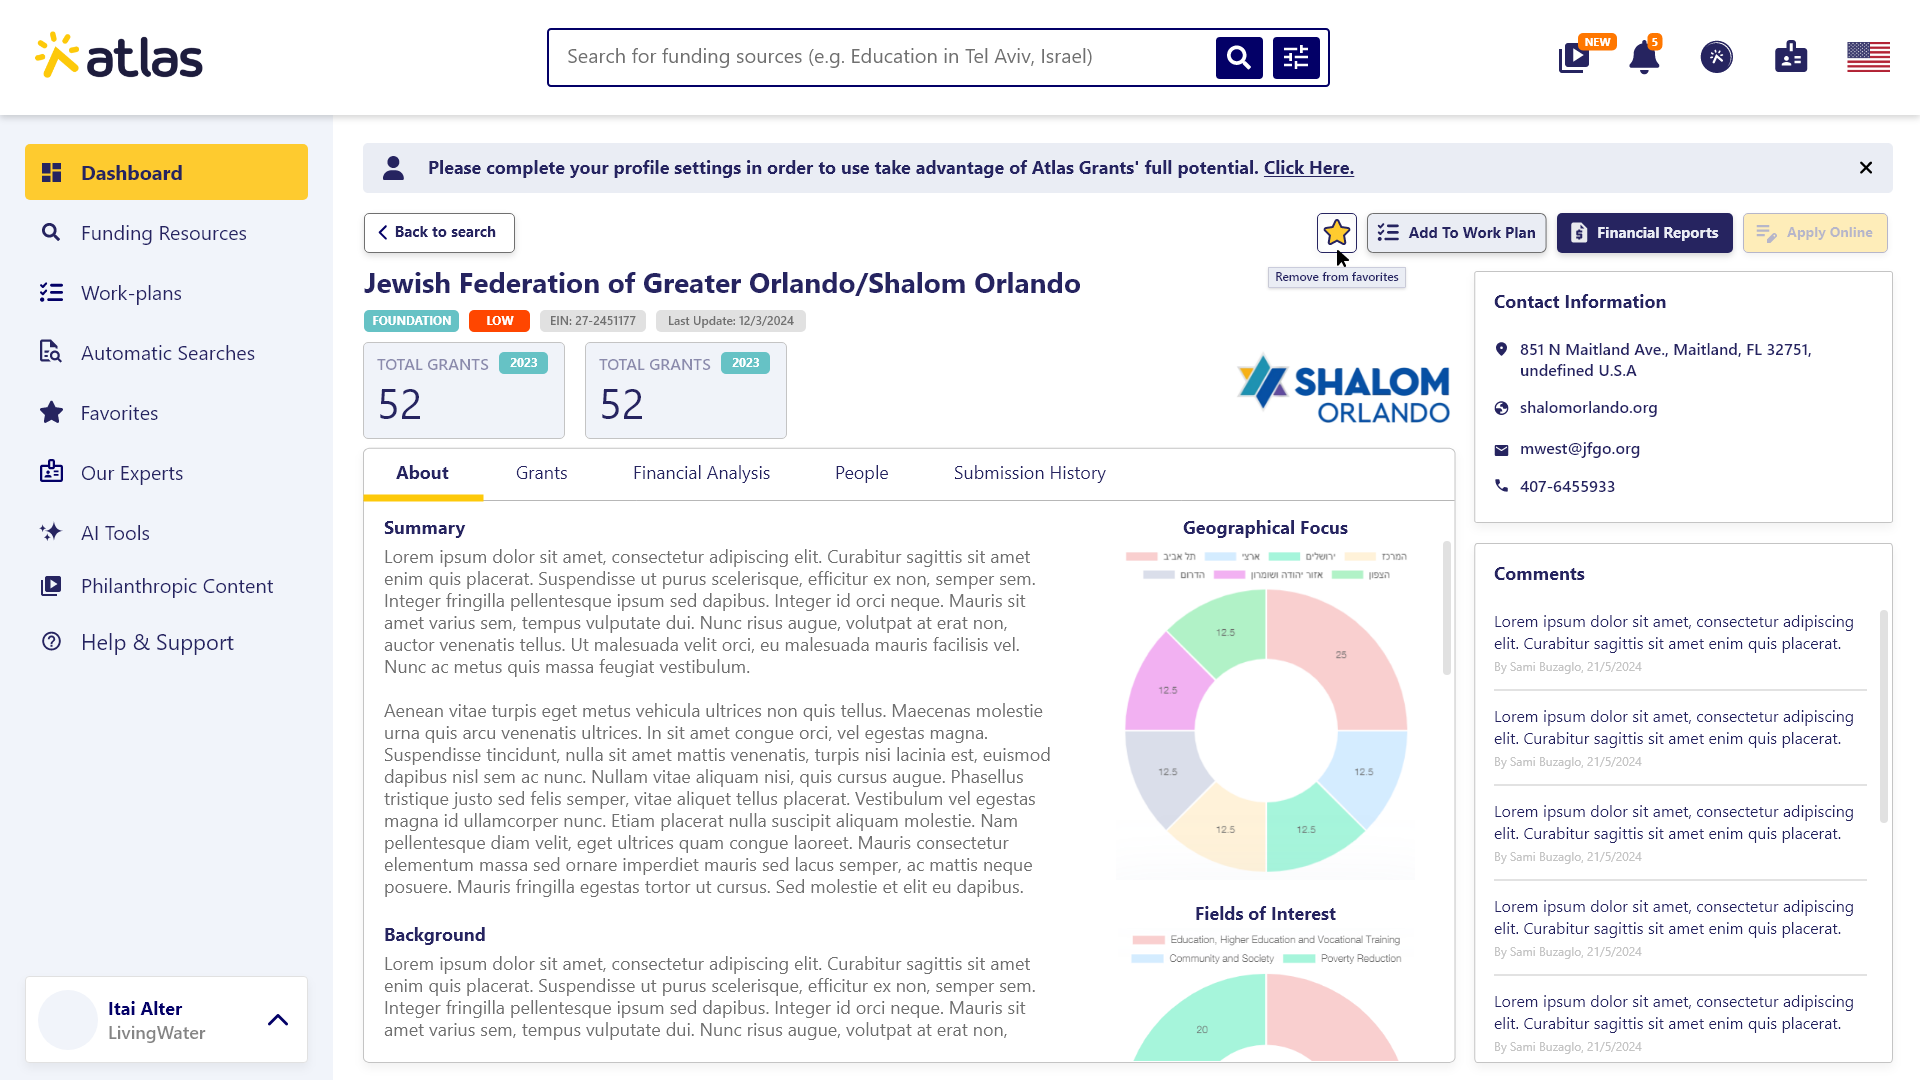The image size is (1920, 1080).
Task: Click the search magnifier button
Action: pos(1238,58)
